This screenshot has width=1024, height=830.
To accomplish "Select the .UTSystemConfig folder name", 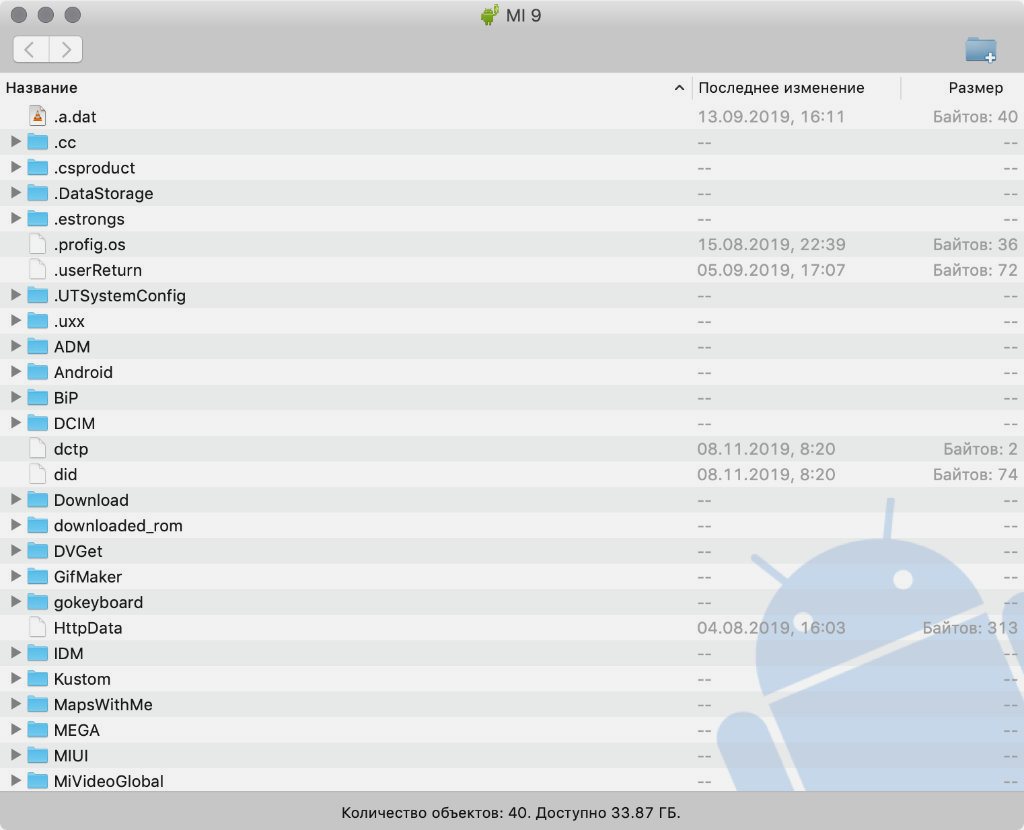I will click(120, 296).
